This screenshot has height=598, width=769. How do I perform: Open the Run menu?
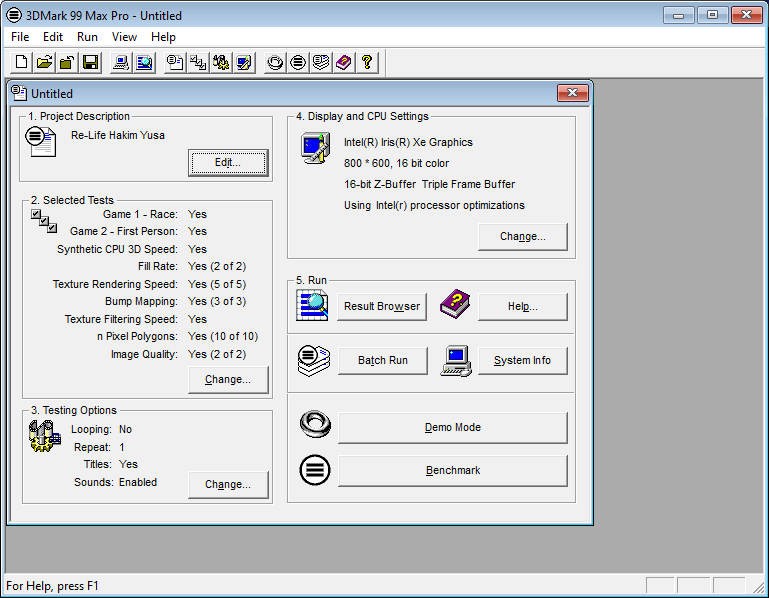[87, 37]
